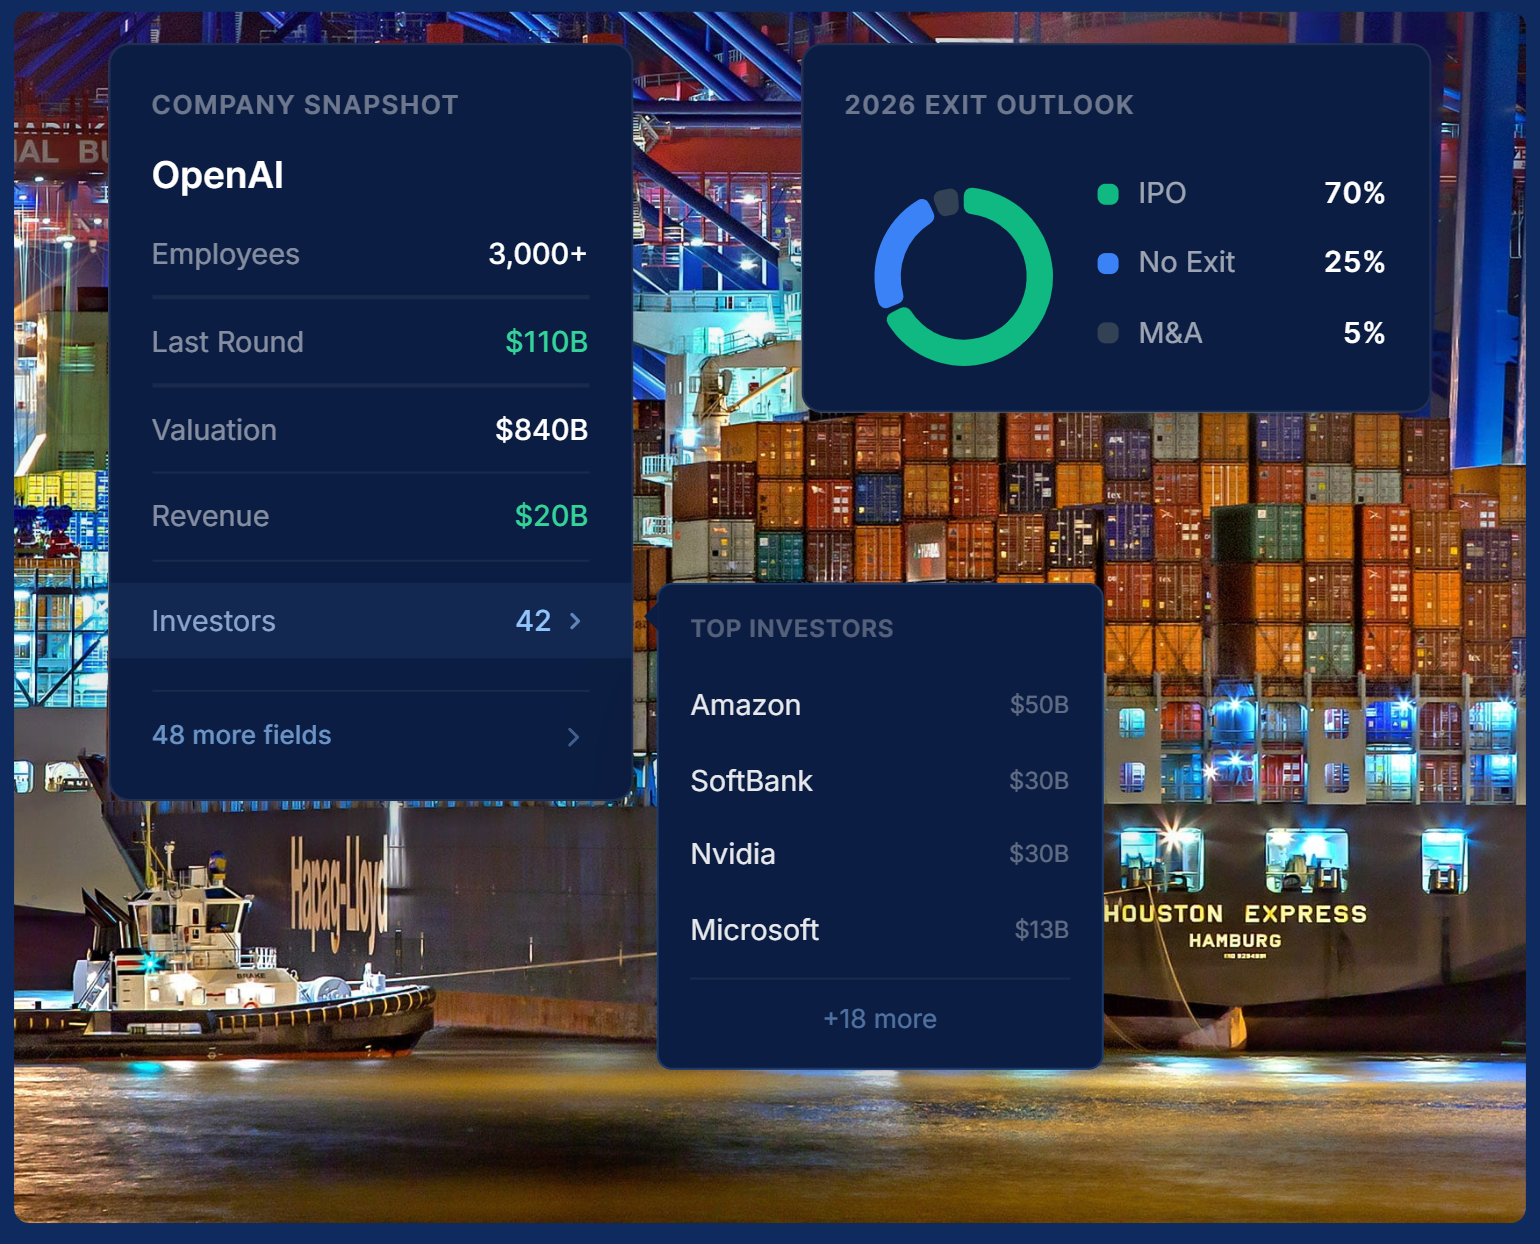Select the Microsoft investor row
The width and height of the screenshot is (1540, 1244).
click(880, 930)
